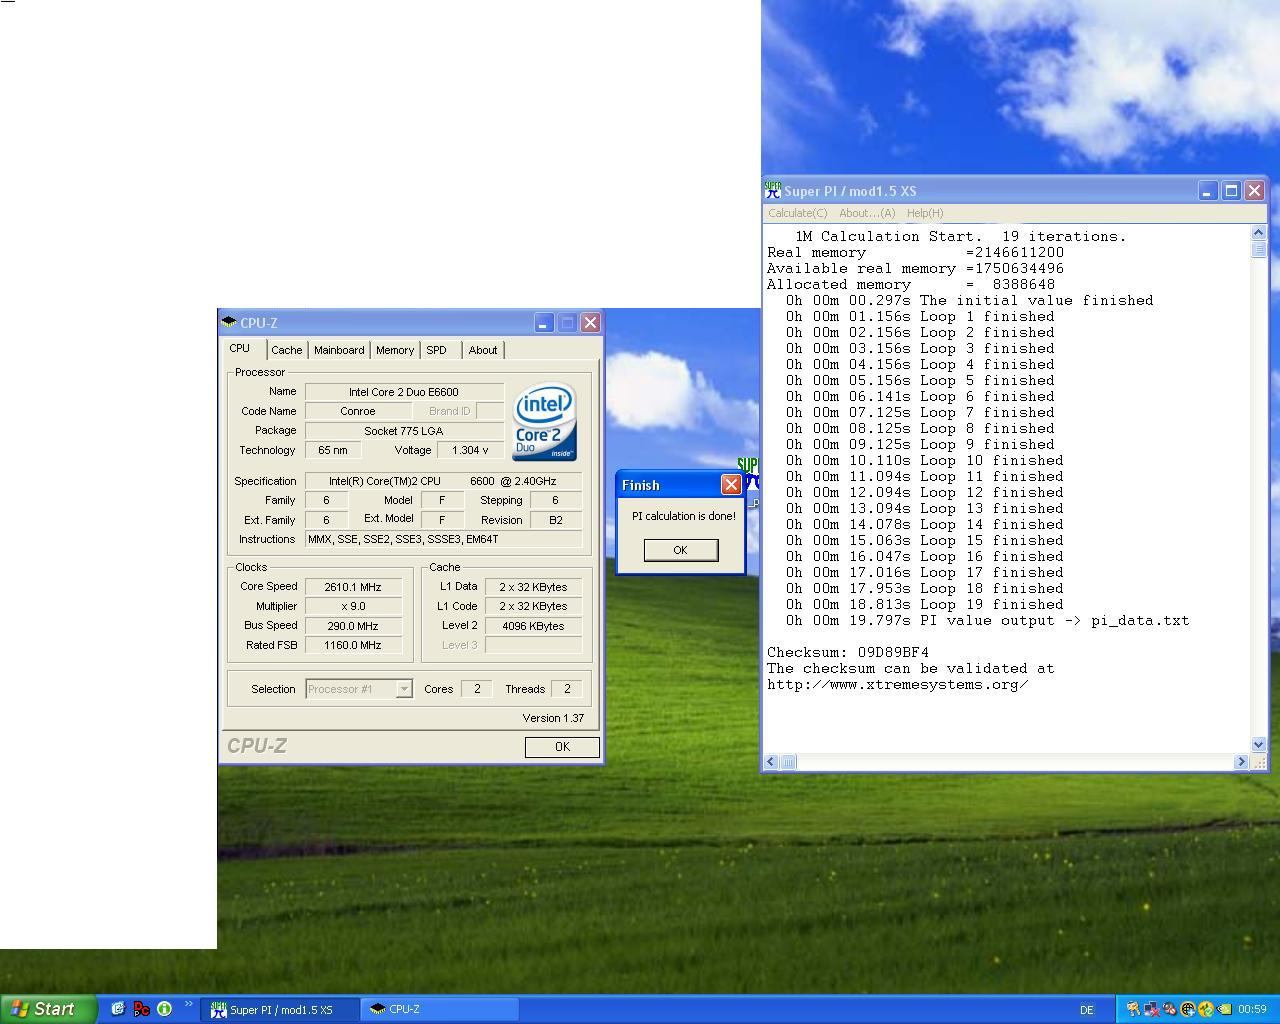Close the CPU-Z window

tap(590, 323)
